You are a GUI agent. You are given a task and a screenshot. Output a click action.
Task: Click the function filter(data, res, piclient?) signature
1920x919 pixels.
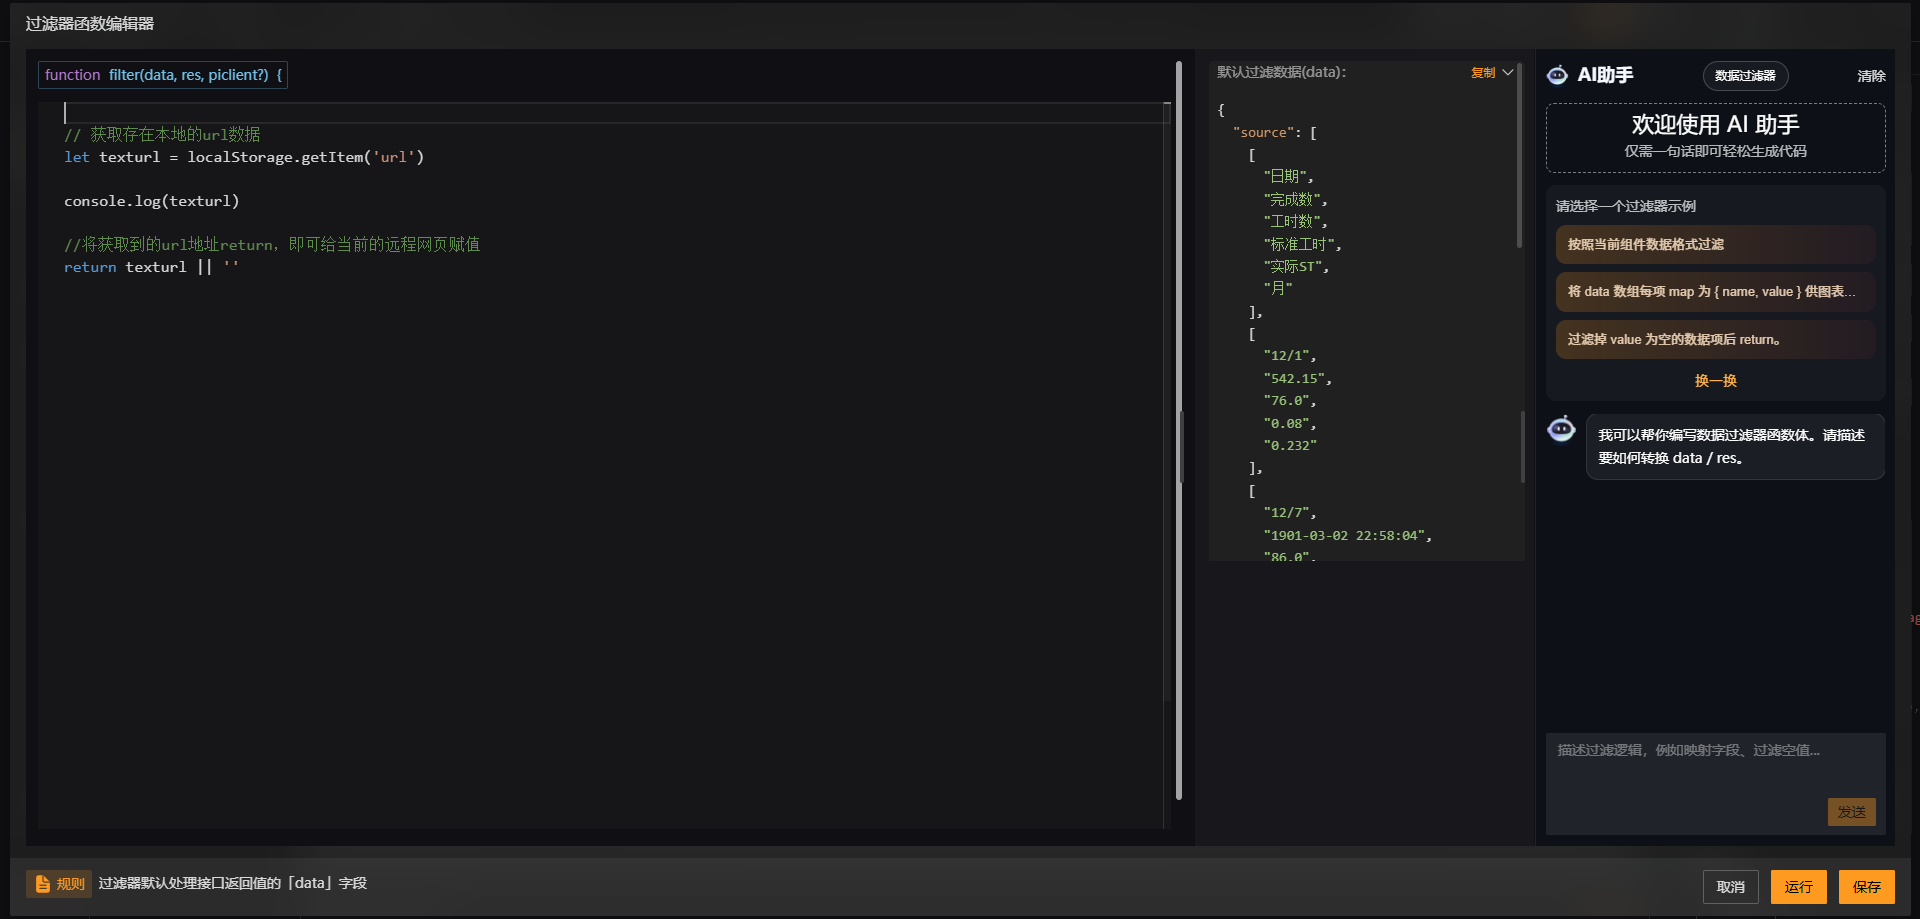[x=163, y=75]
